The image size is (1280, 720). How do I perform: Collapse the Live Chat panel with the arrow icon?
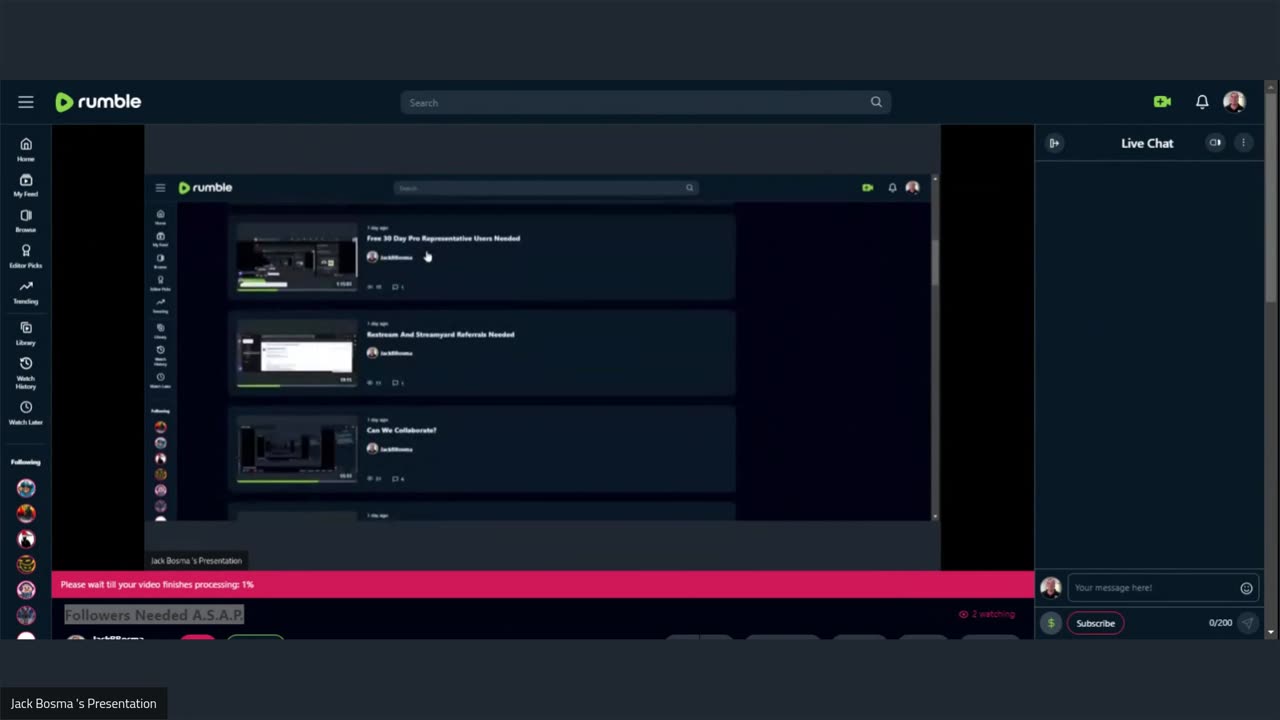click(1054, 143)
